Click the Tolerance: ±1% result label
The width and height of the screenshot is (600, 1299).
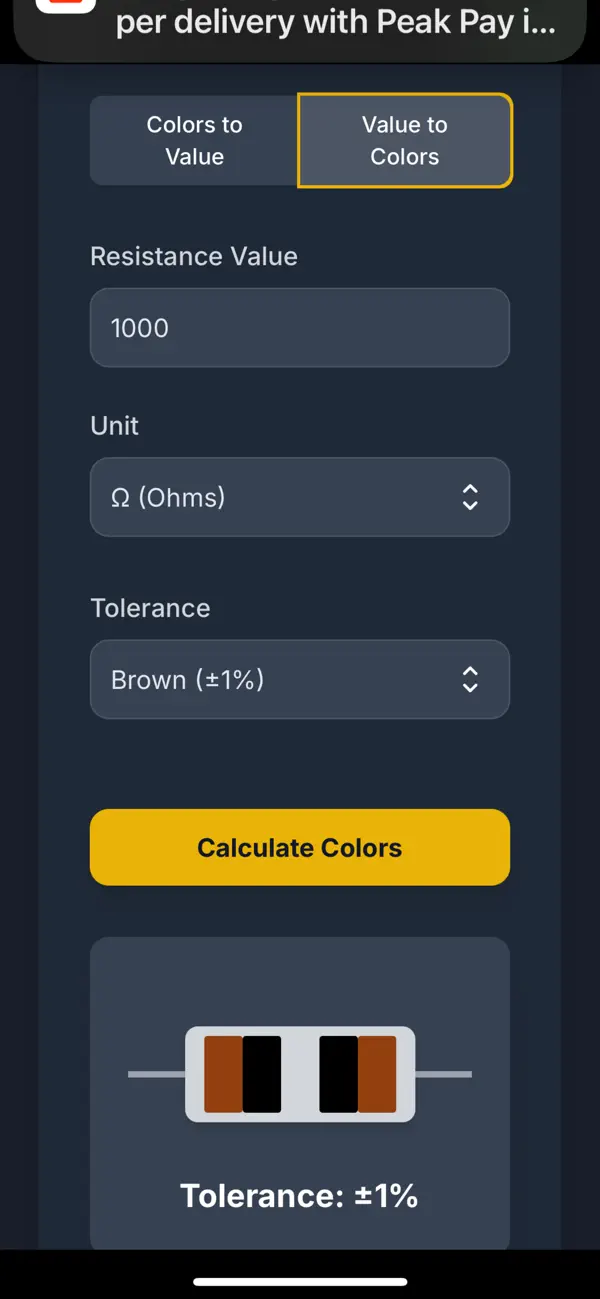click(x=300, y=1195)
